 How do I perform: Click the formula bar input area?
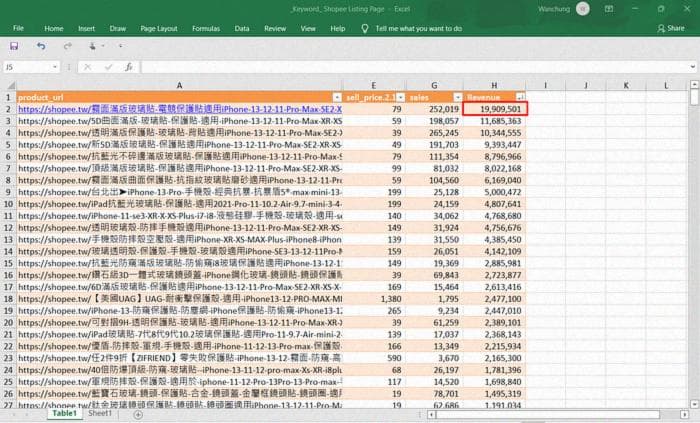pyautogui.click(x=414, y=67)
